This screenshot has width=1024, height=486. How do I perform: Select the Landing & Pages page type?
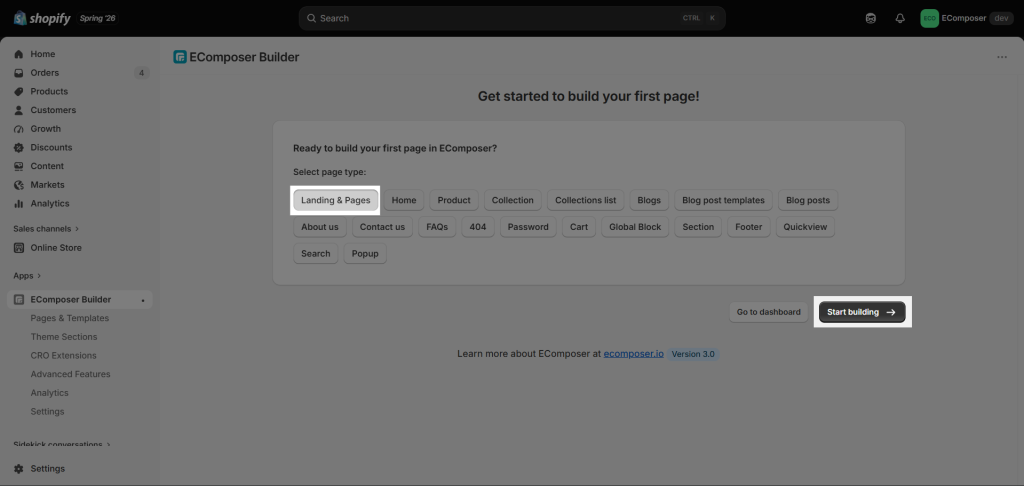(336, 201)
